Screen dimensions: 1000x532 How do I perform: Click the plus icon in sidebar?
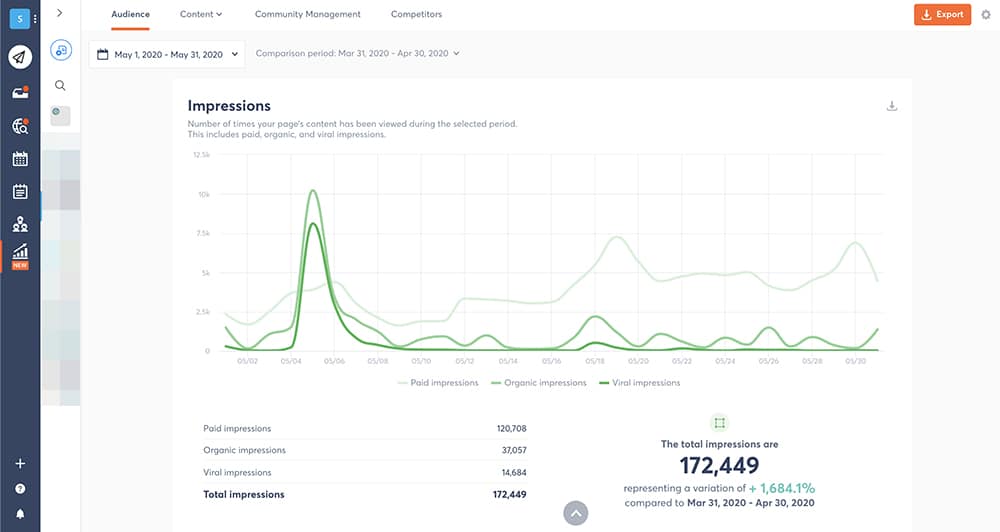point(20,464)
